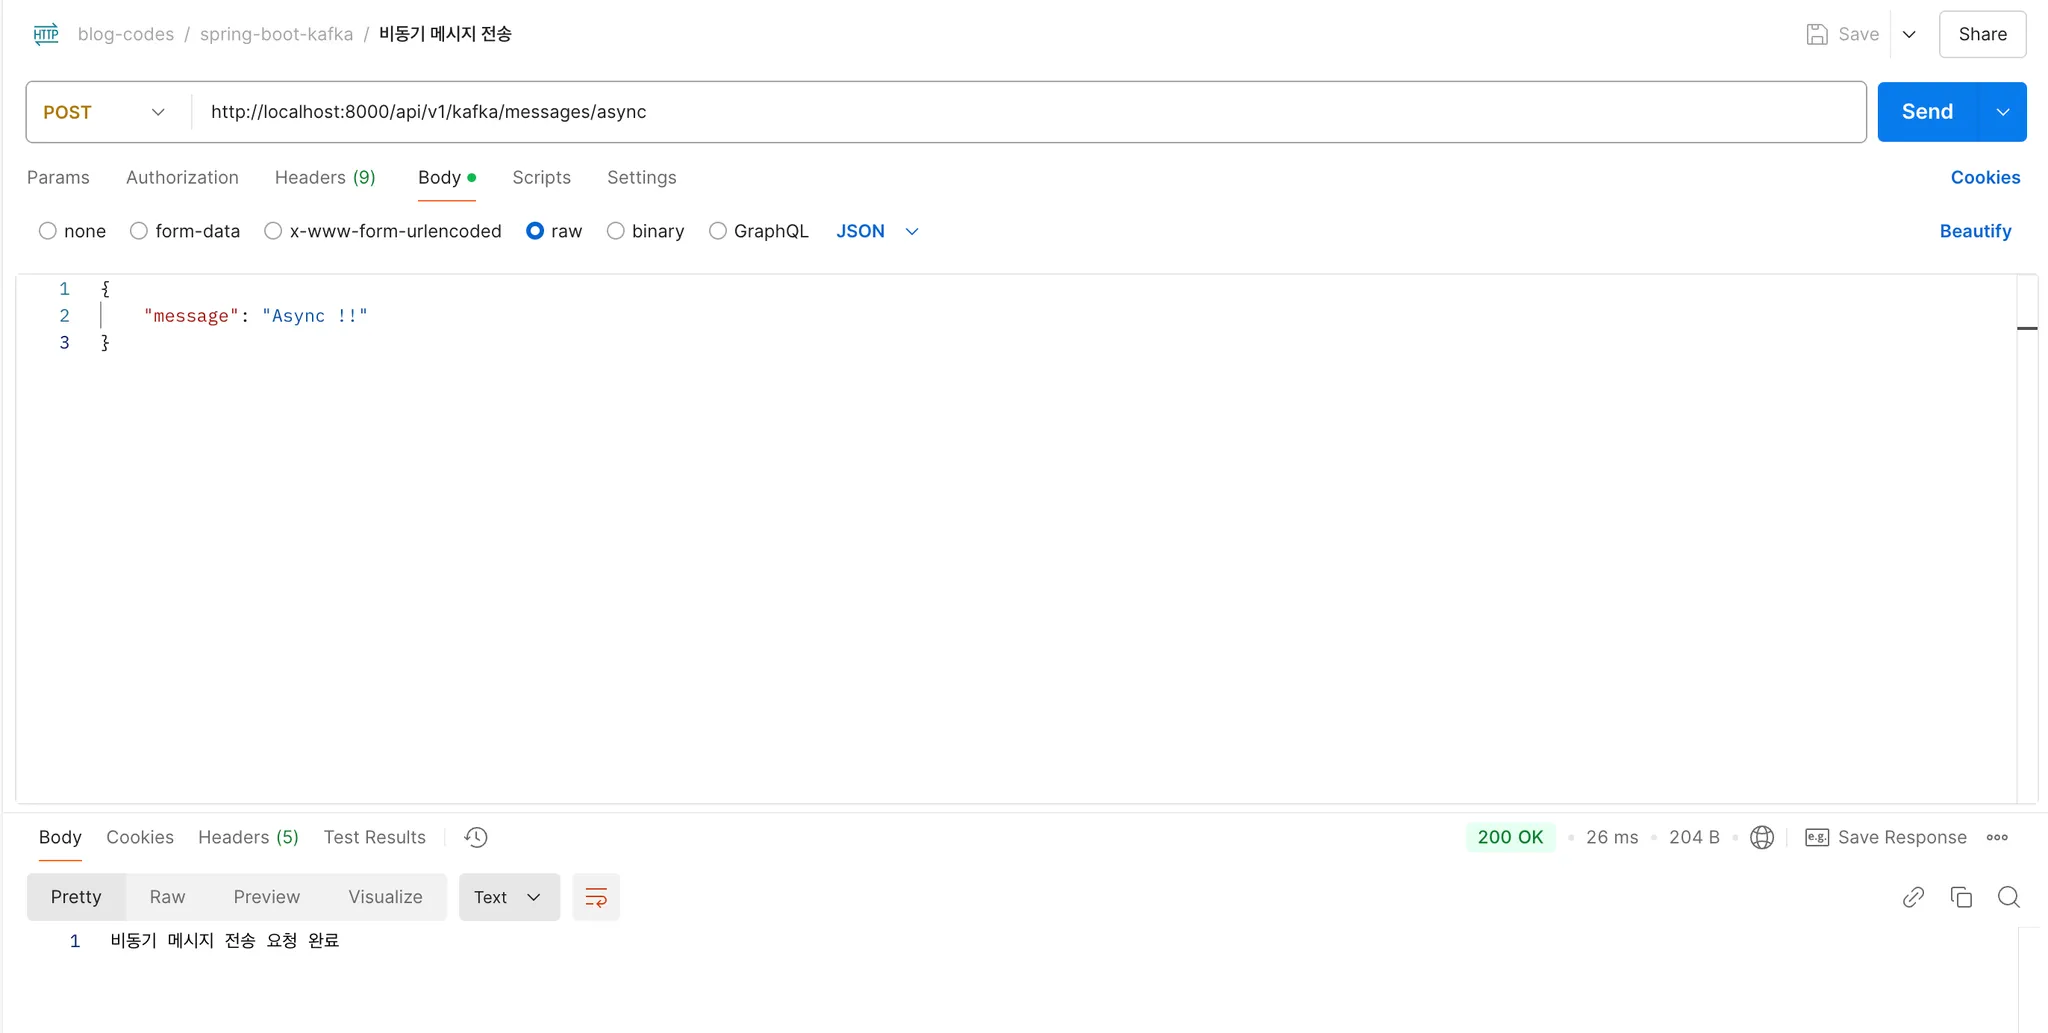
Task: Expand the Send button options arrow
Action: click(2003, 112)
